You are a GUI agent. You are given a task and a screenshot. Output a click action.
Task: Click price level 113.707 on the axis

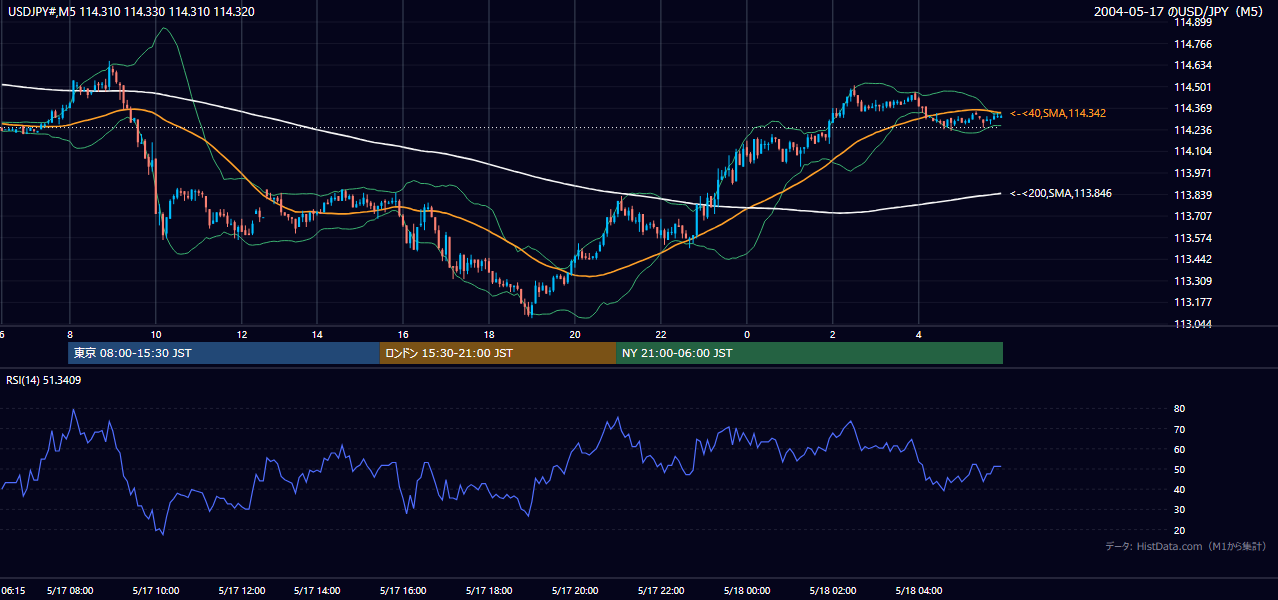pos(1193,216)
